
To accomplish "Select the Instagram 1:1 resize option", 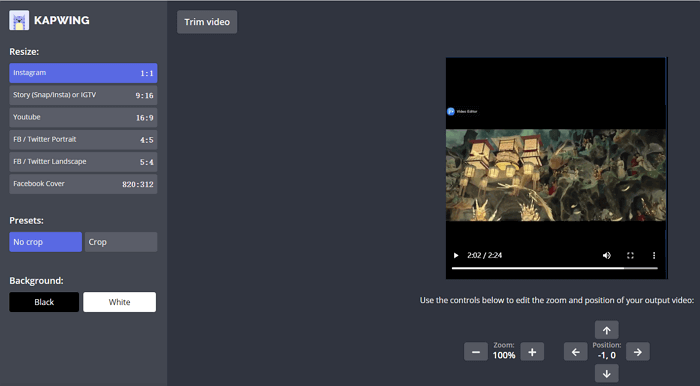I will (83, 73).
